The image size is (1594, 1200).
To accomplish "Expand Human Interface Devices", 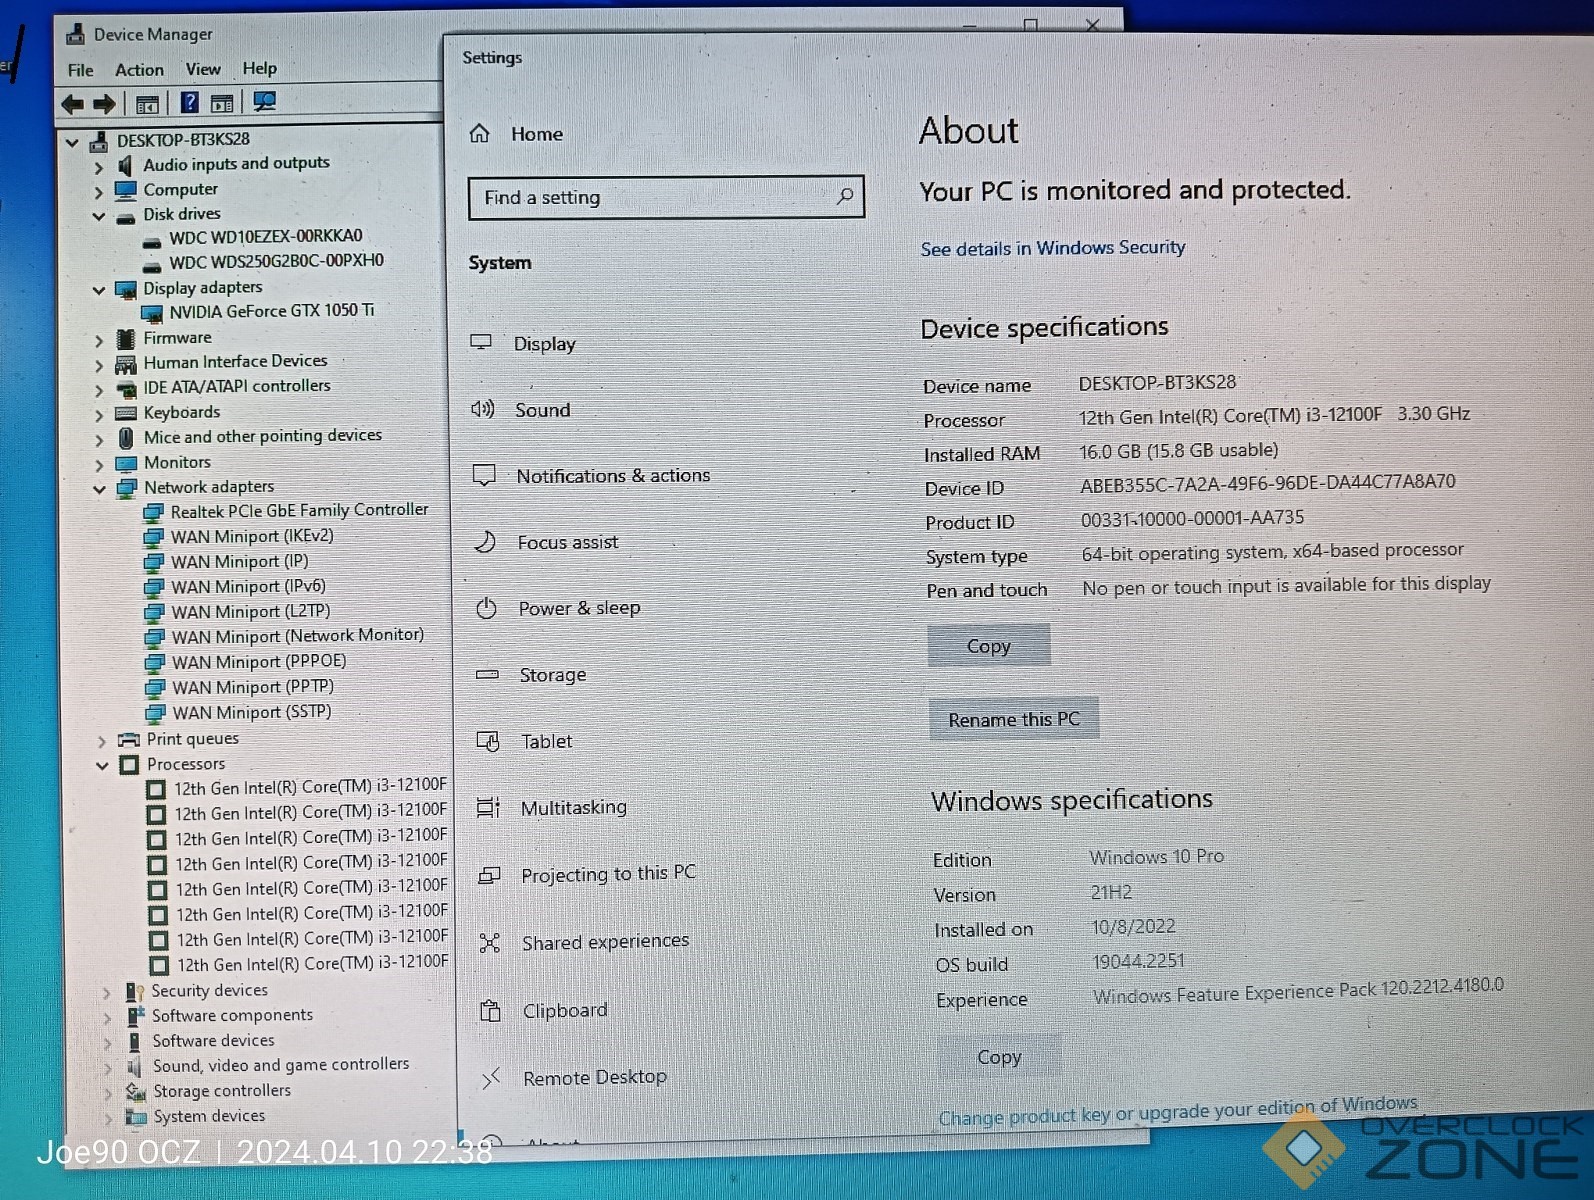I will click(x=98, y=365).
